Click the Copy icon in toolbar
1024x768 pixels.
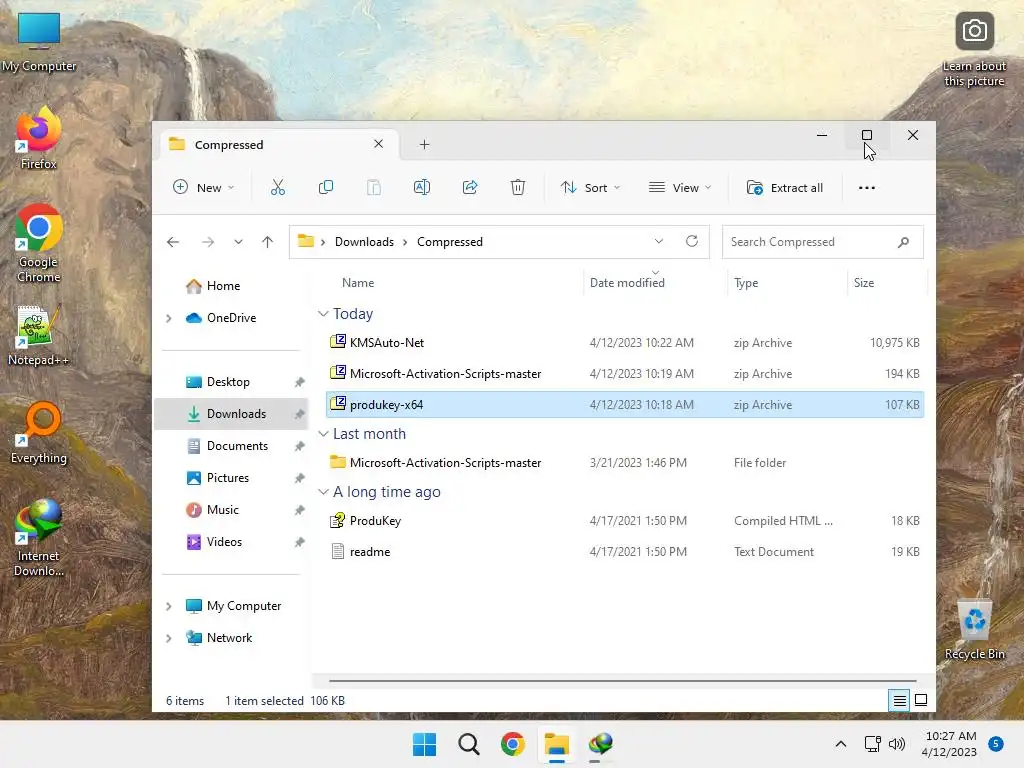(325, 187)
